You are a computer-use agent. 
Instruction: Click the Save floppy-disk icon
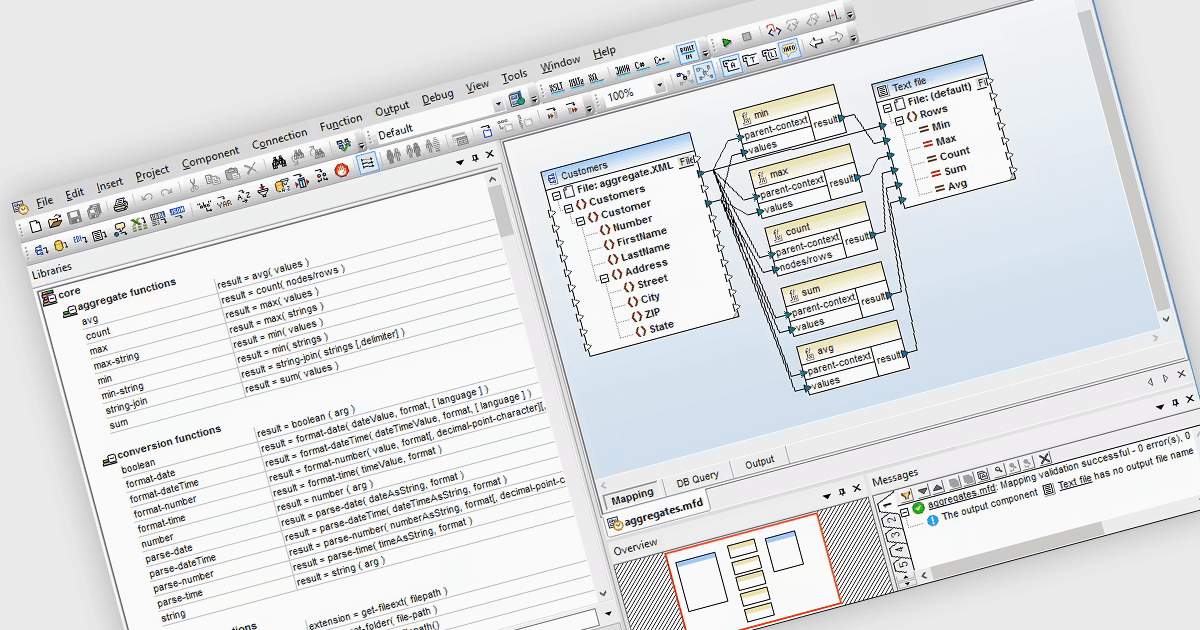click(74, 216)
